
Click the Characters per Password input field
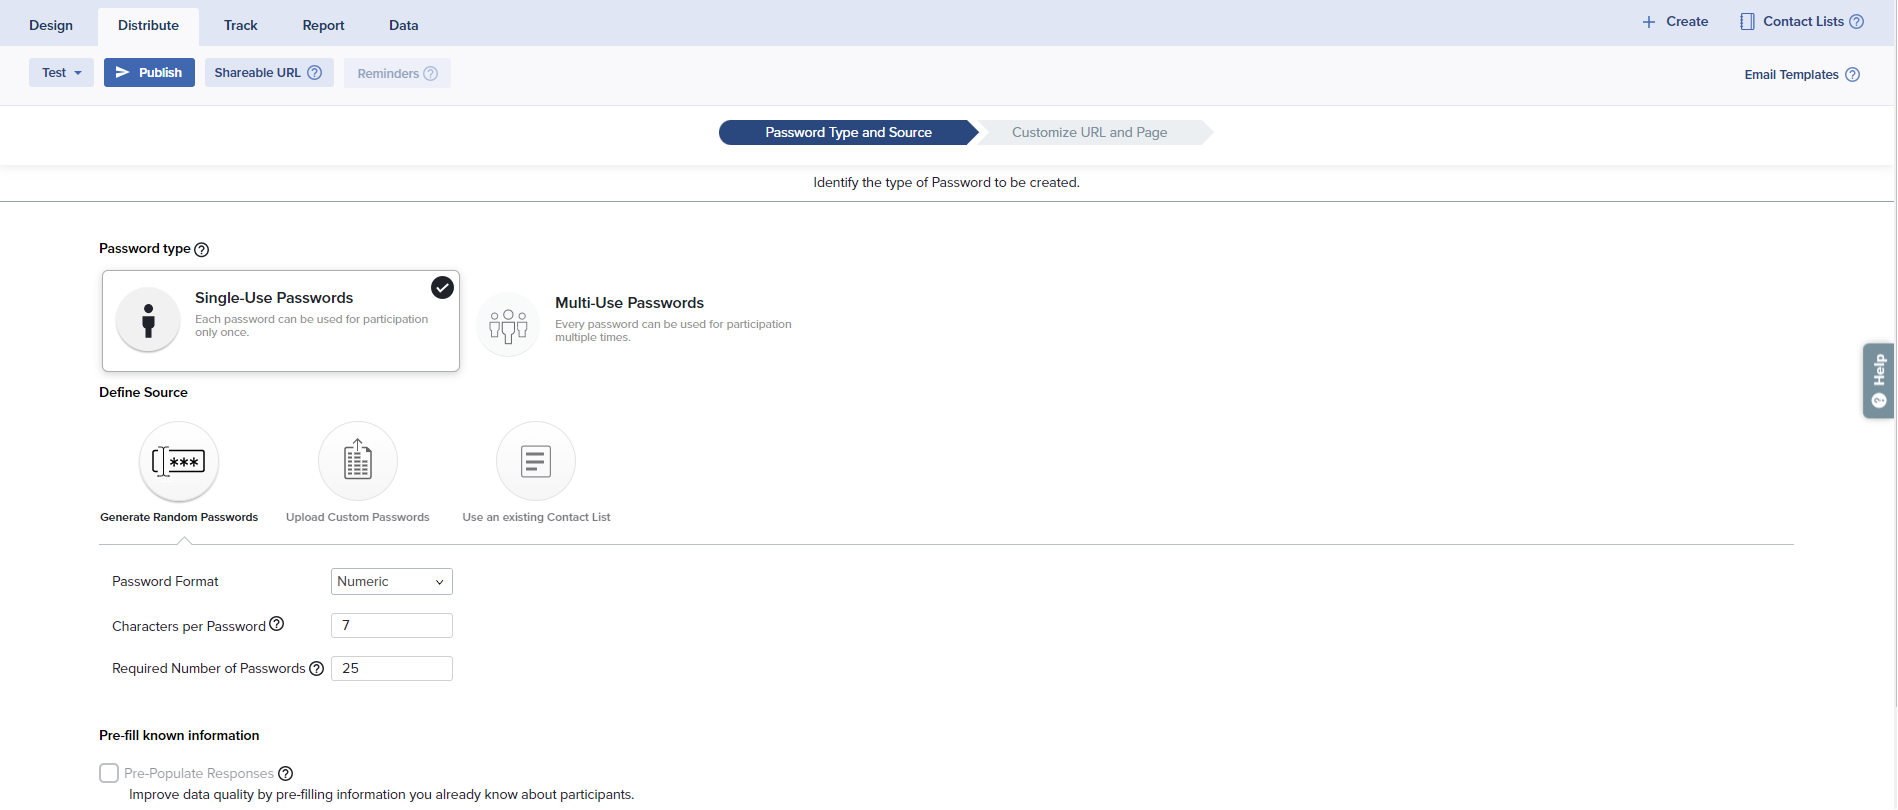(391, 626)
